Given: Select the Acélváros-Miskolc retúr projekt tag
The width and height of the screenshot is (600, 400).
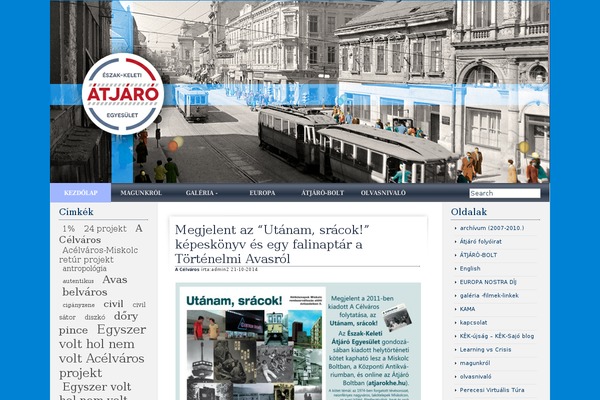Looking at the screenshot, I should (x=98, y=255).
